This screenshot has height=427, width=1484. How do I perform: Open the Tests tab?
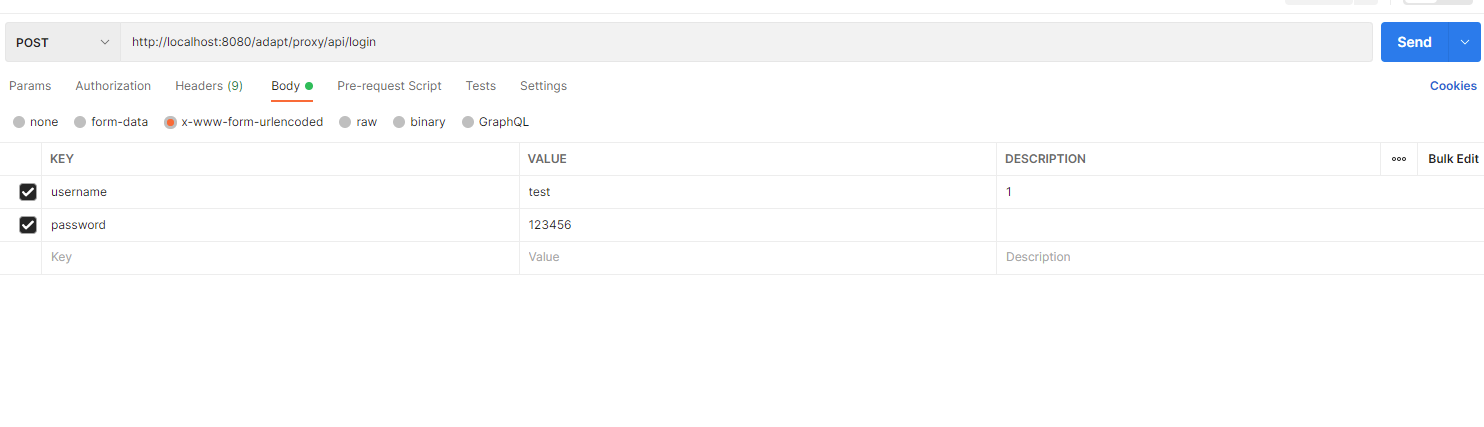[481, 86]
